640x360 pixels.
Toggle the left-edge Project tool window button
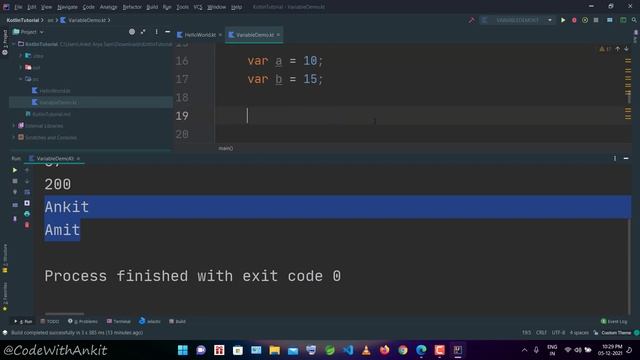click(x=5, y=42)
